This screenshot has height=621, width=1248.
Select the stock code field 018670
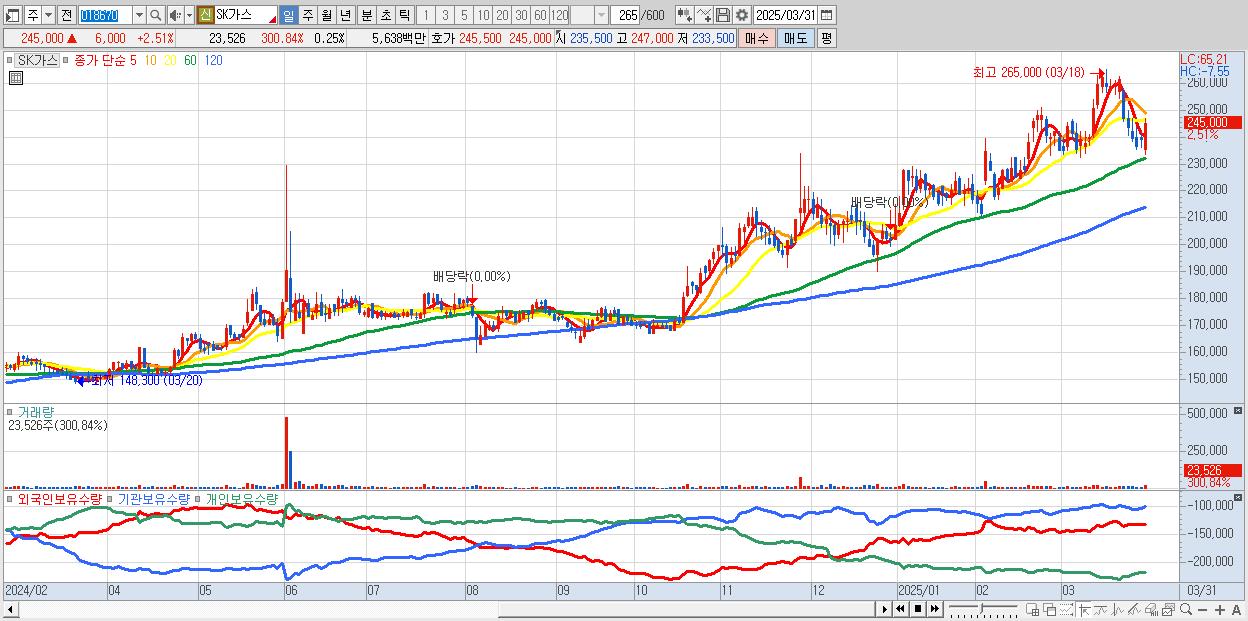point(104,15)
